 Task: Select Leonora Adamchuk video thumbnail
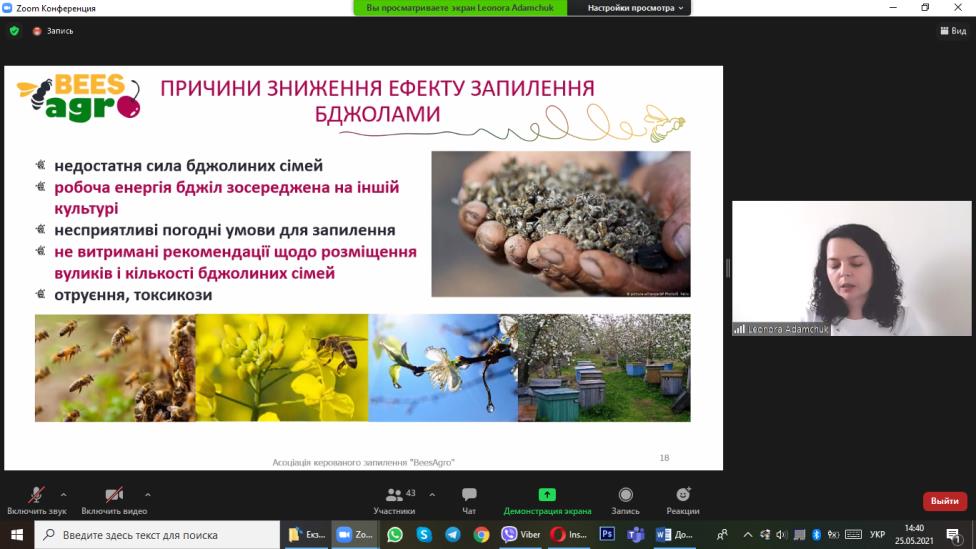click(x=852, y=268)
